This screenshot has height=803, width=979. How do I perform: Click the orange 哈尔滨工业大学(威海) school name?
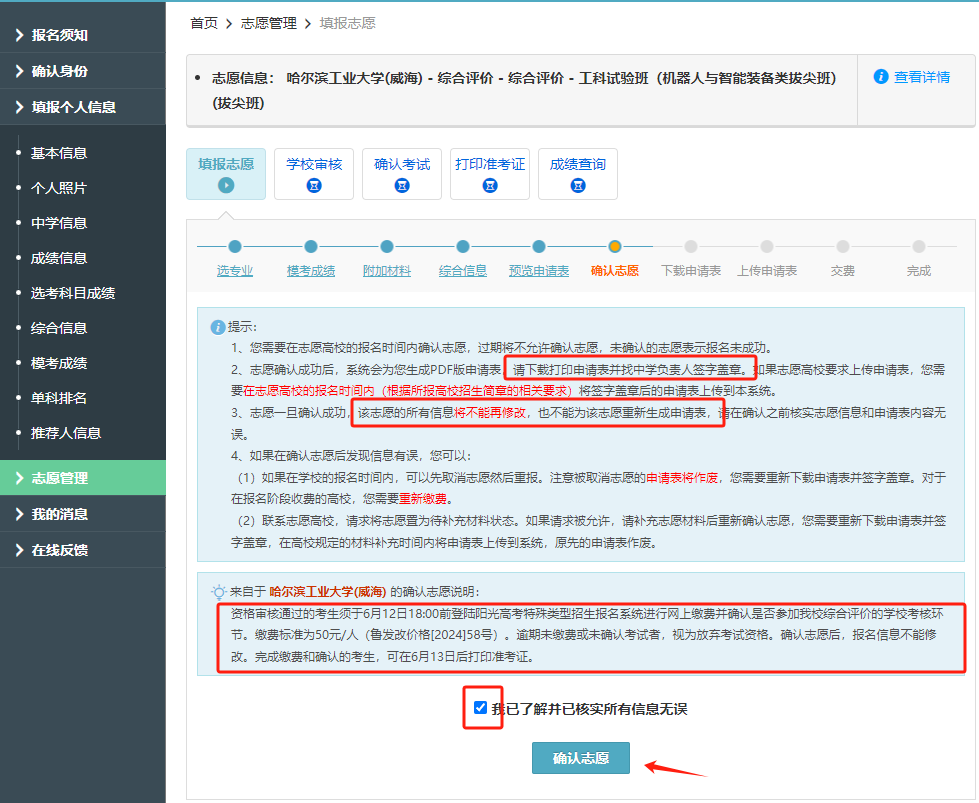point(328,591)
